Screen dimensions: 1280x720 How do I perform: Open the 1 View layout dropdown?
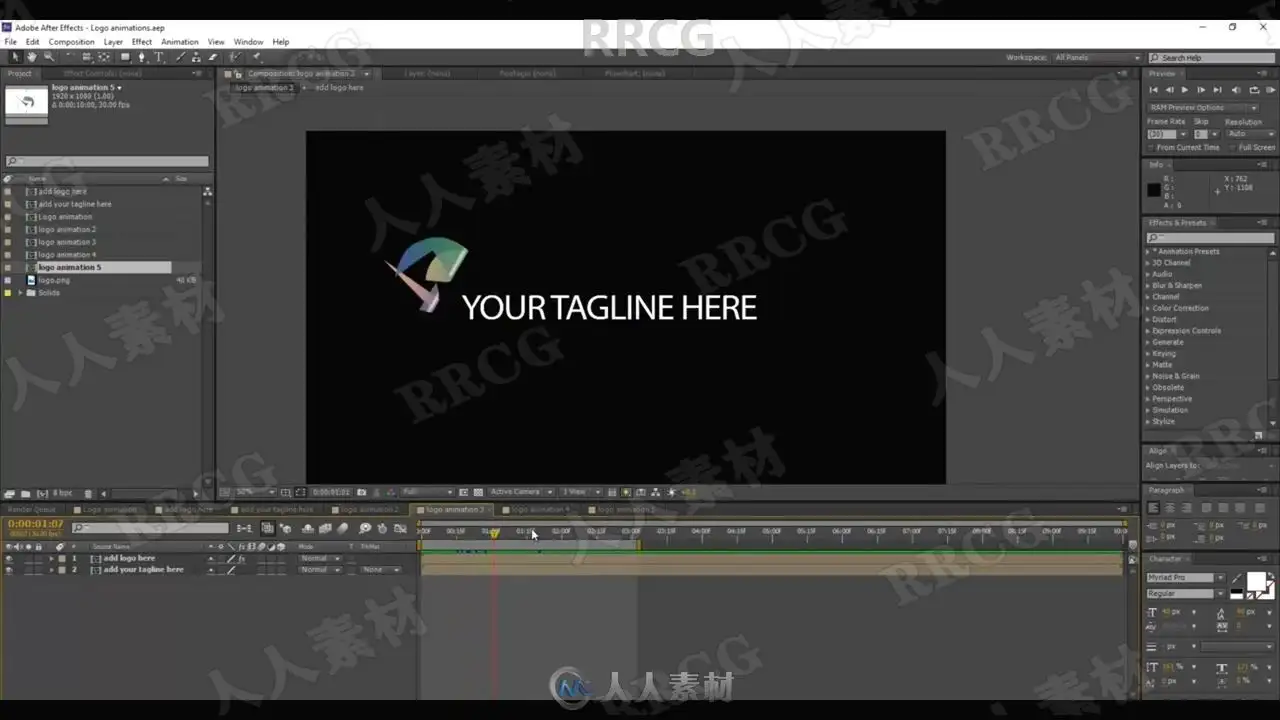(x=579, y=492)
